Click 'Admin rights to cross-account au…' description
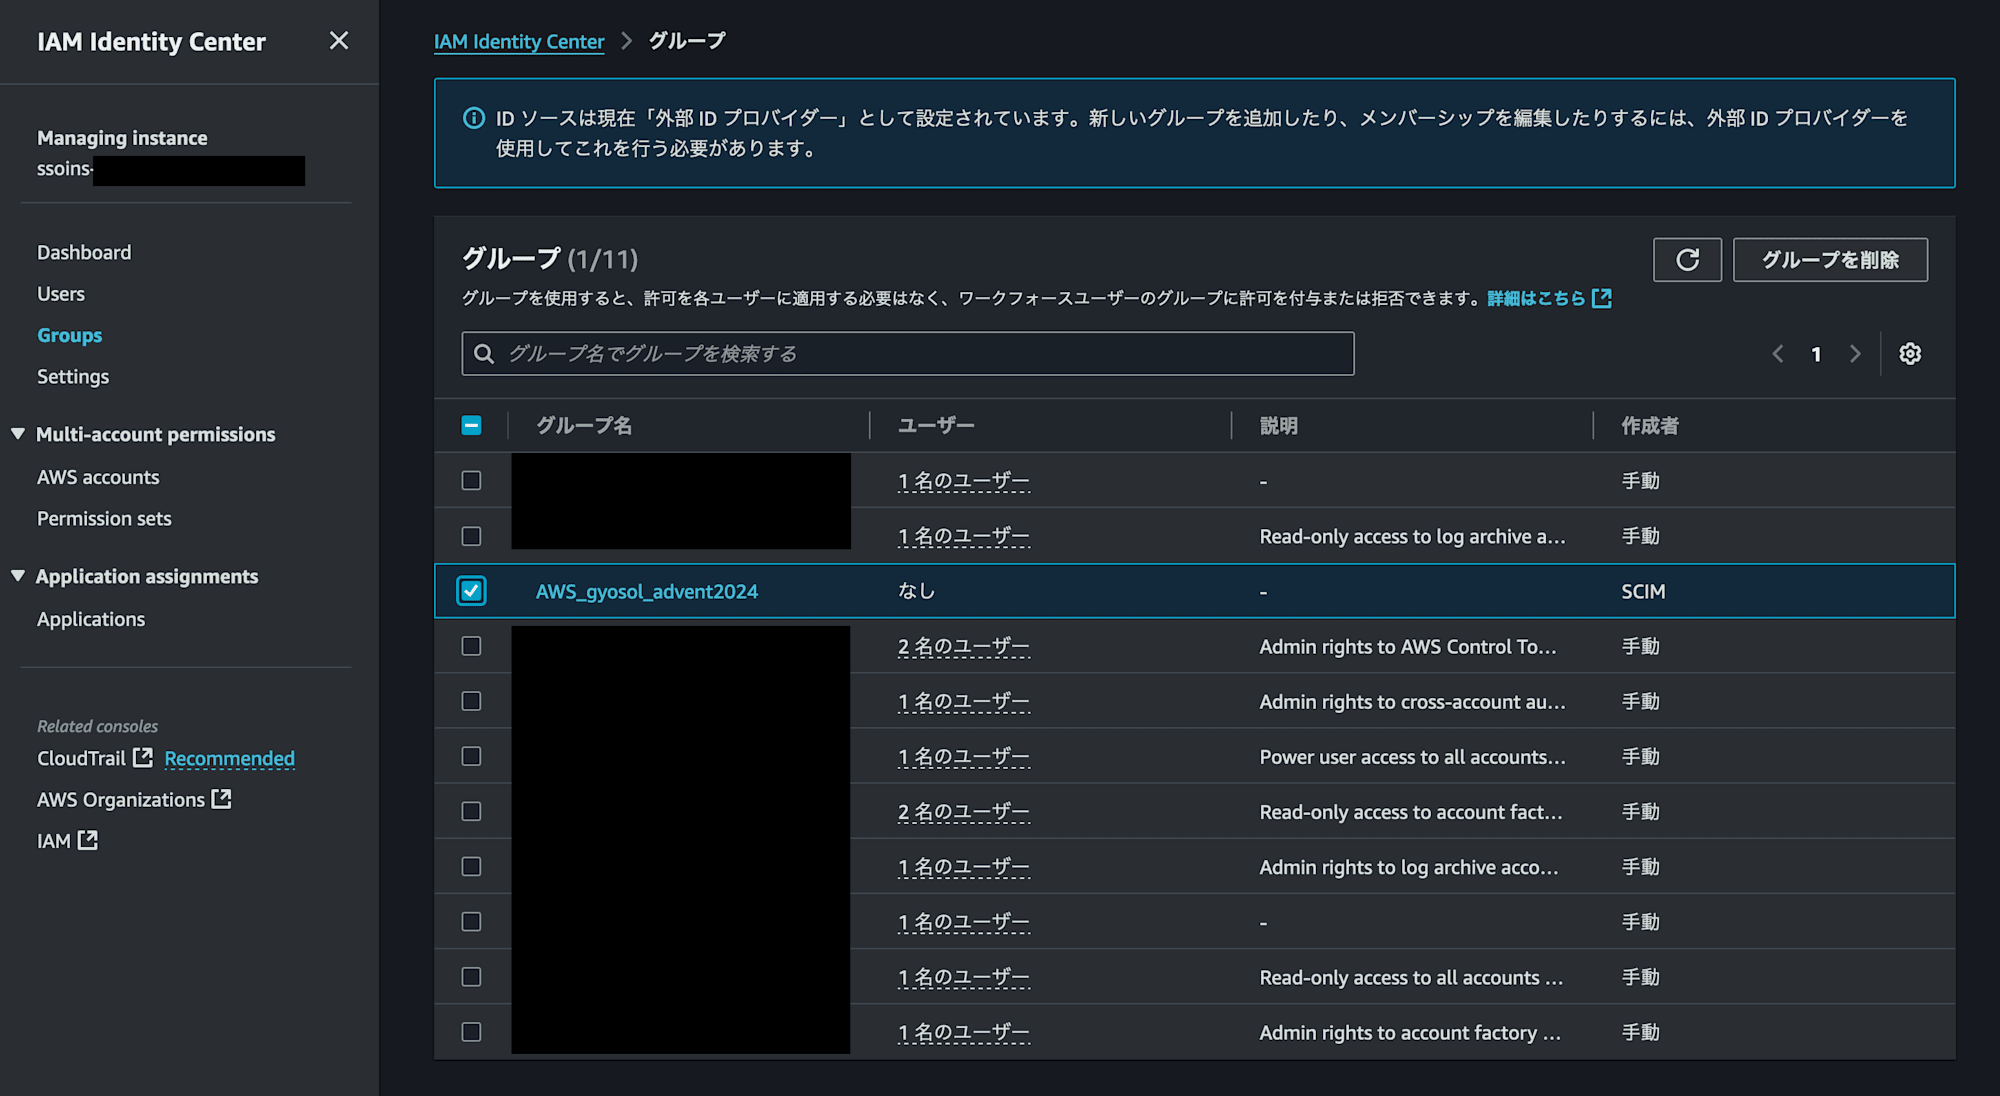 pos(1412,701)
